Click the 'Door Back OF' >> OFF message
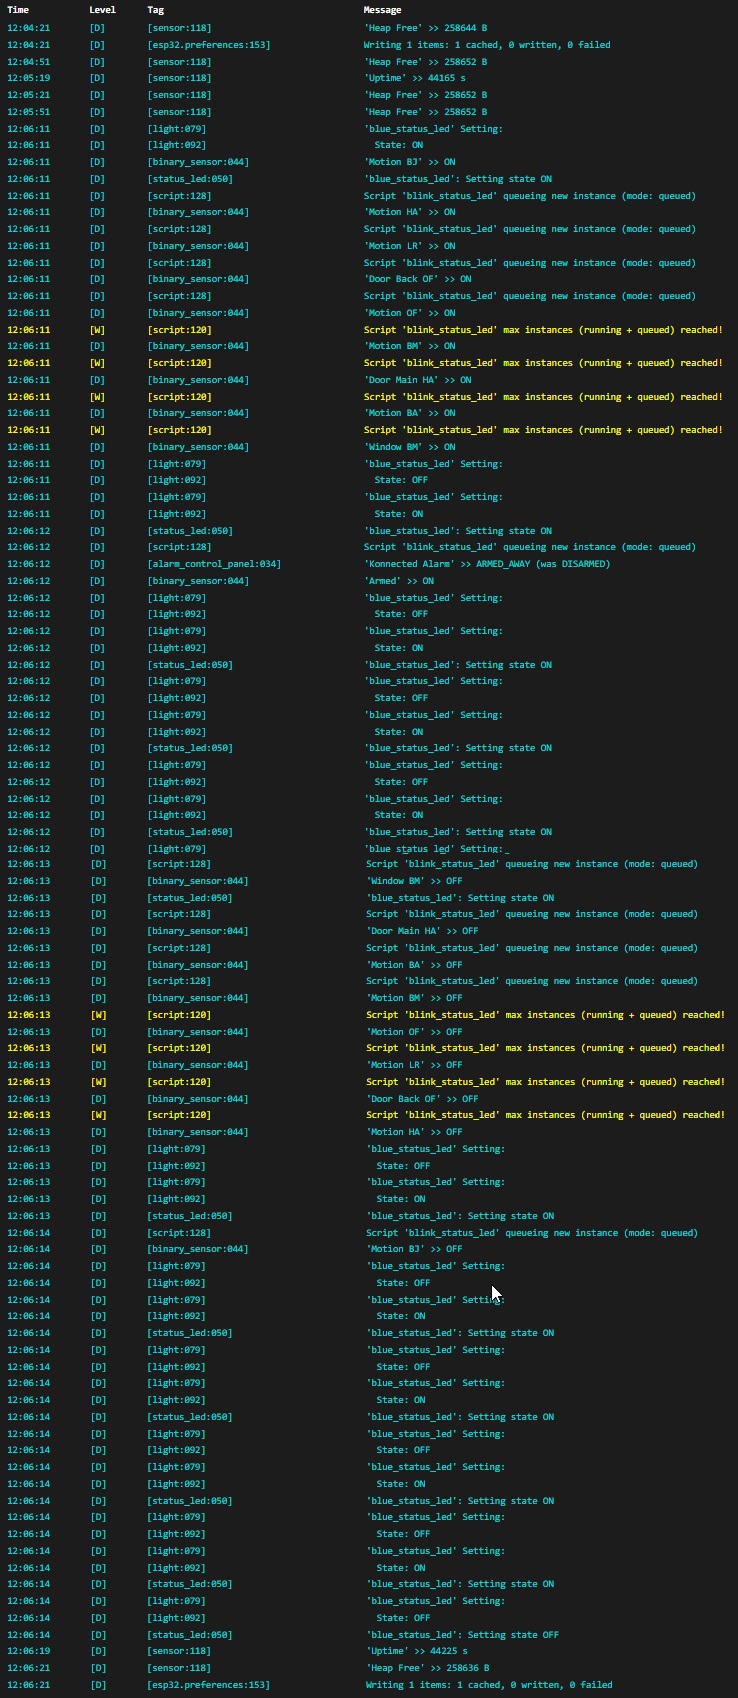Viewport: 738px width, 1698px height. [422, 1098]
